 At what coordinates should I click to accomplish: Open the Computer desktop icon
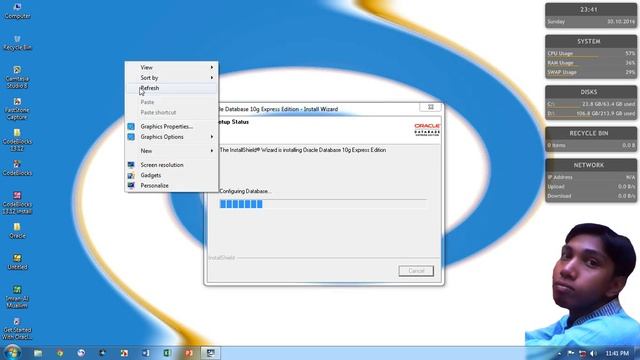17,11
